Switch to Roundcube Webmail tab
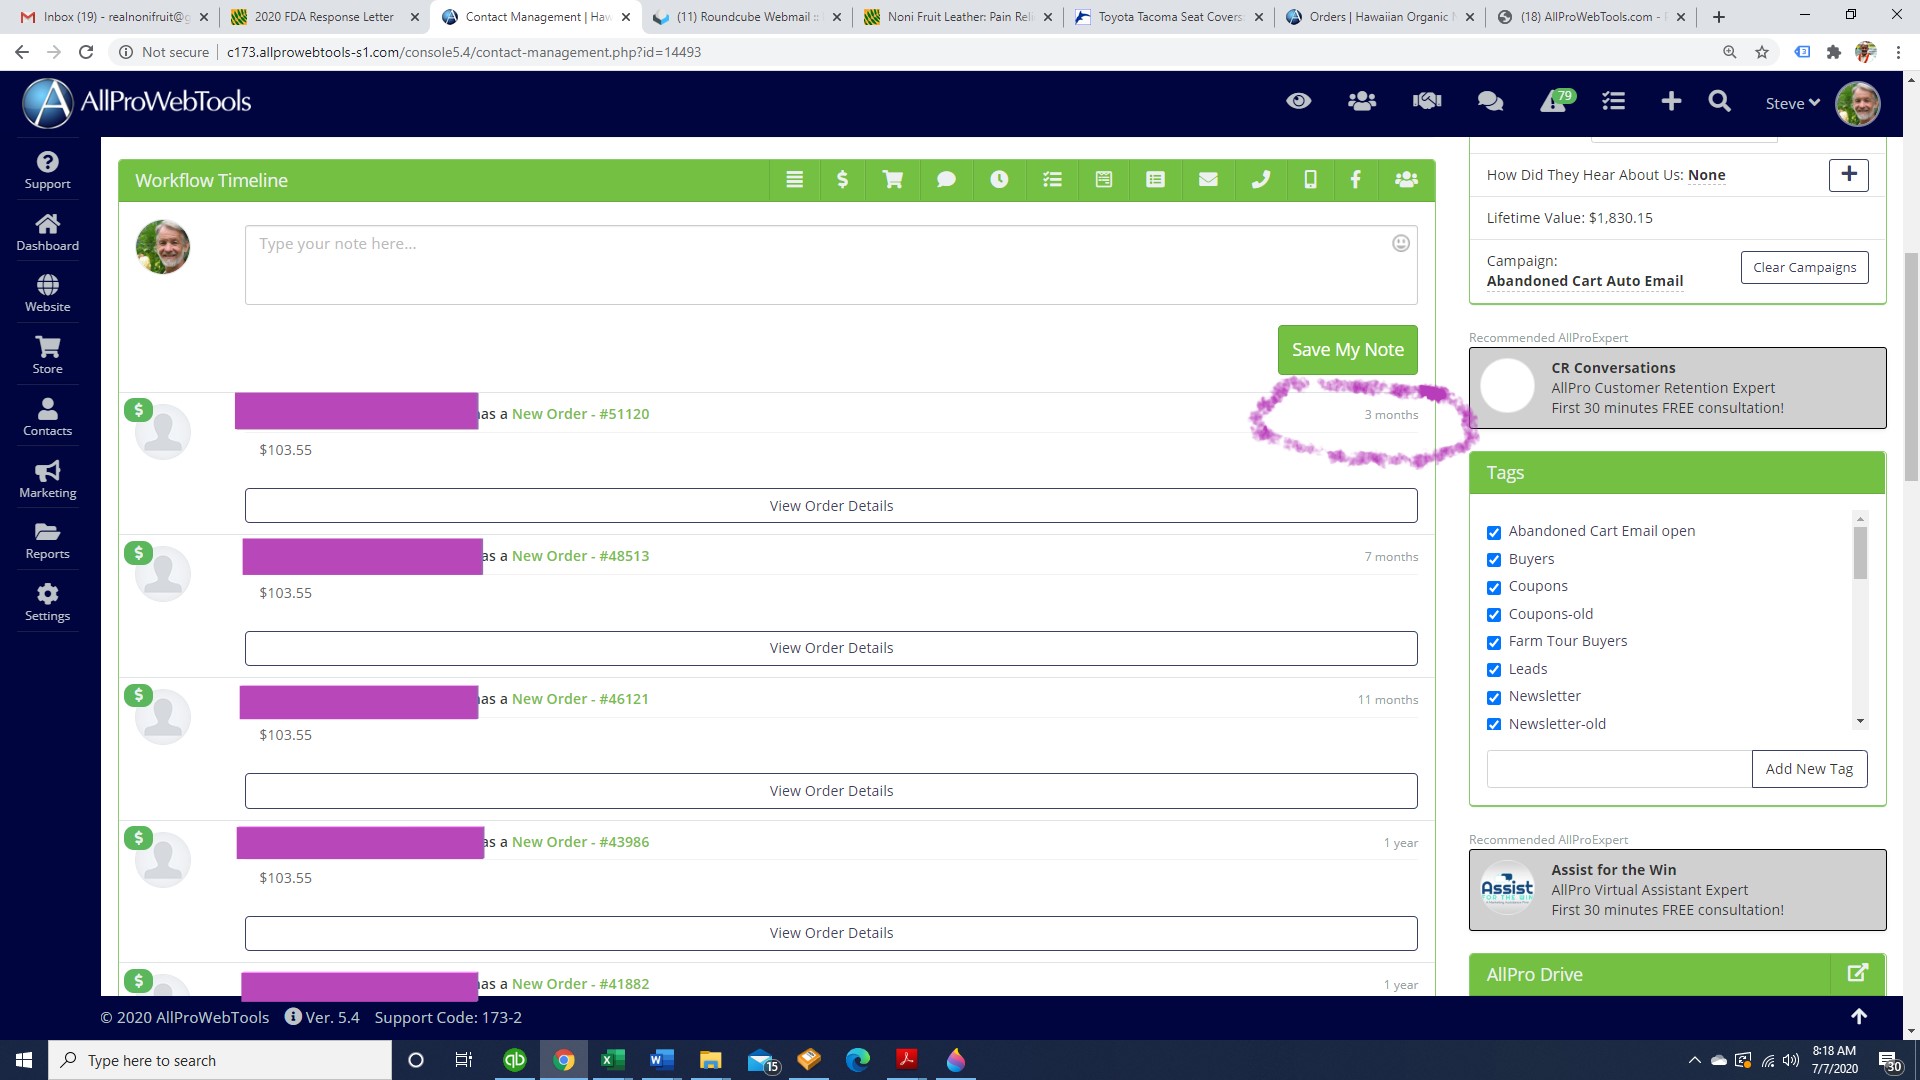This screenshot has height=1080, width=1920. coord(746,17)
